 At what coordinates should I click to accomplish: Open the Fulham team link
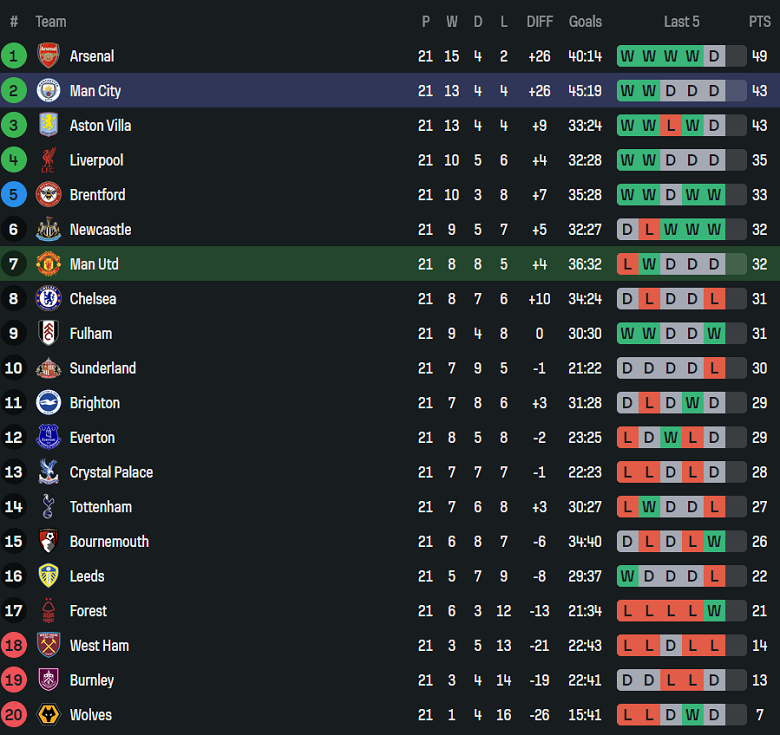91,333
